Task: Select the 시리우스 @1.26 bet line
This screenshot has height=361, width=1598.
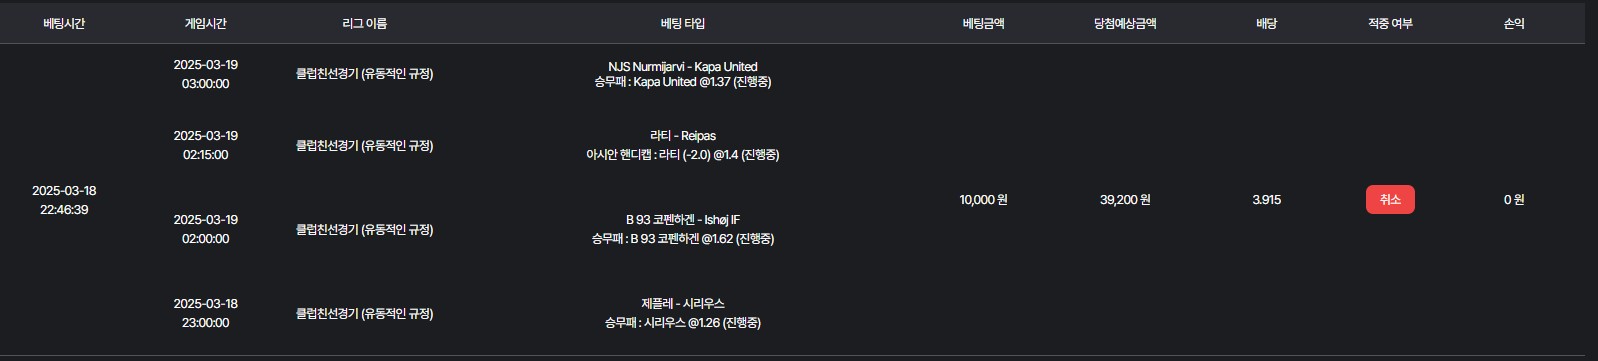Action: coord(683,322)
